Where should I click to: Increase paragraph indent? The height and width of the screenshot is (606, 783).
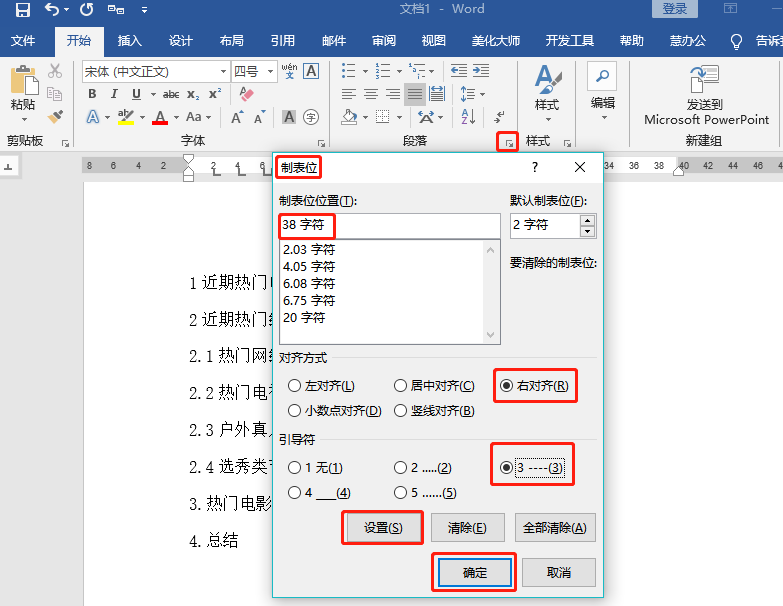tap(481, 71)
